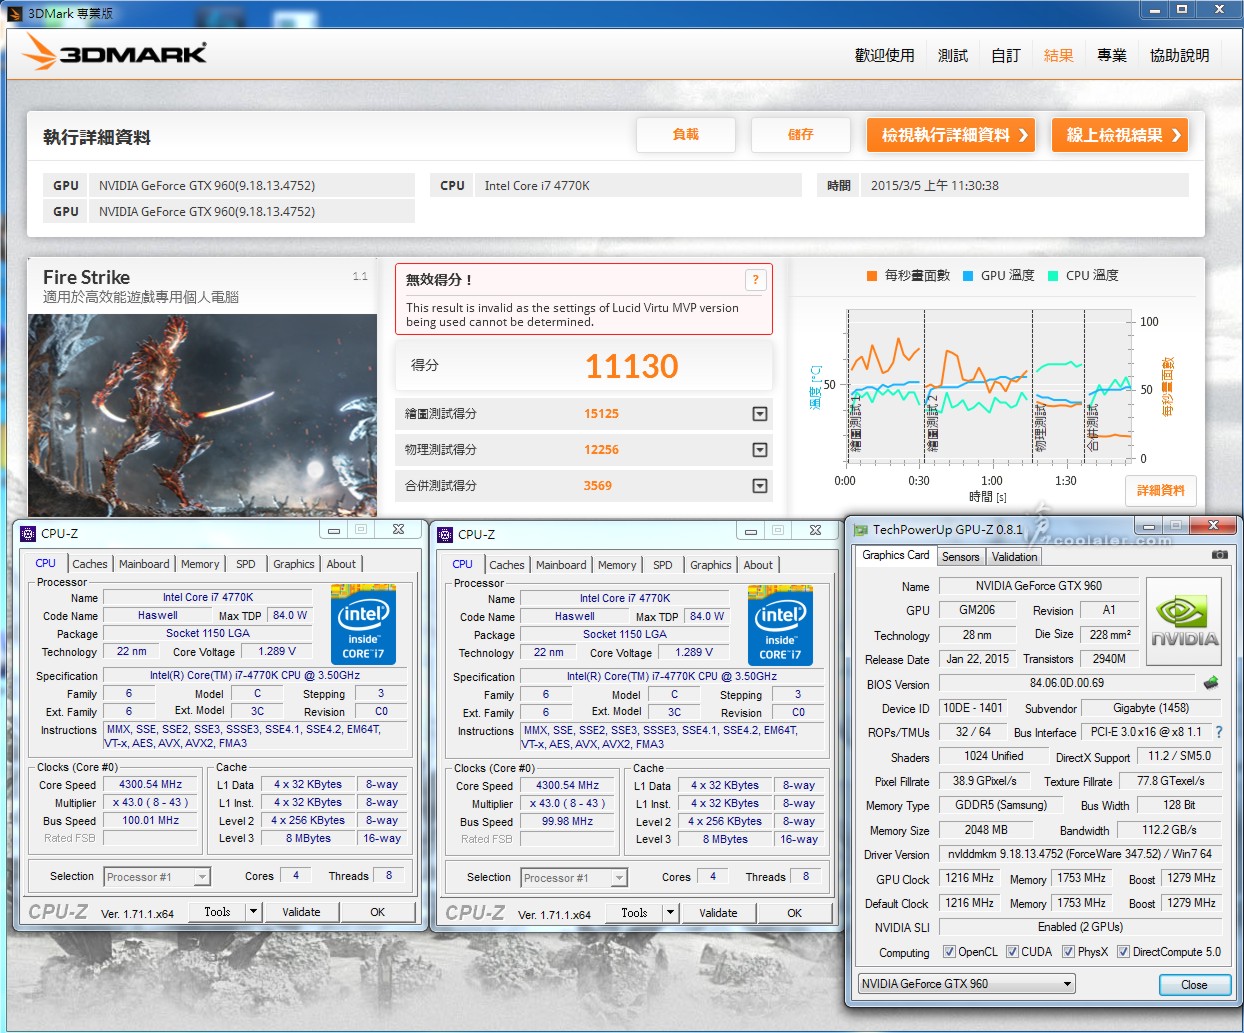The height and width of the screenshot is (1033, 1244).
Task: Open the 歡迎使用 tab in 3DMark
Action: [x=884, y=56]
